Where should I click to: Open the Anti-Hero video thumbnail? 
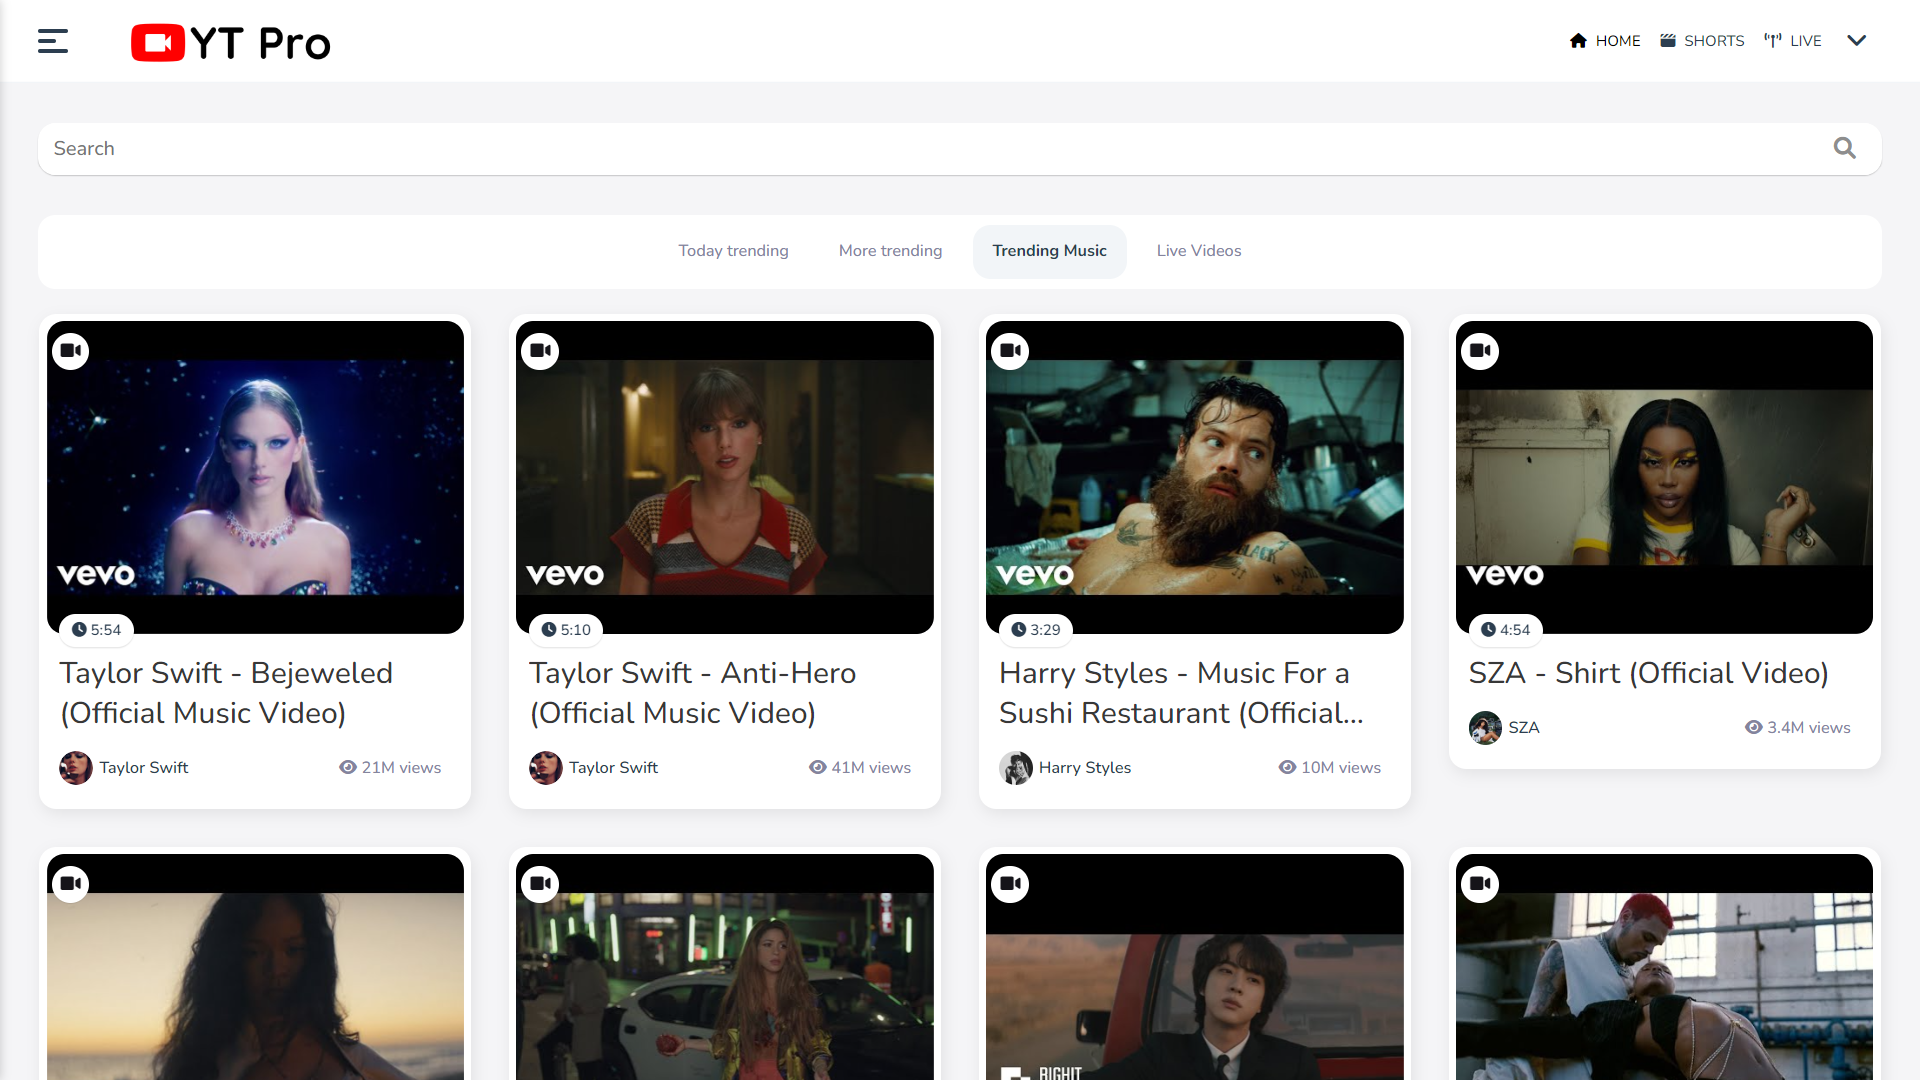click(725, 477)
